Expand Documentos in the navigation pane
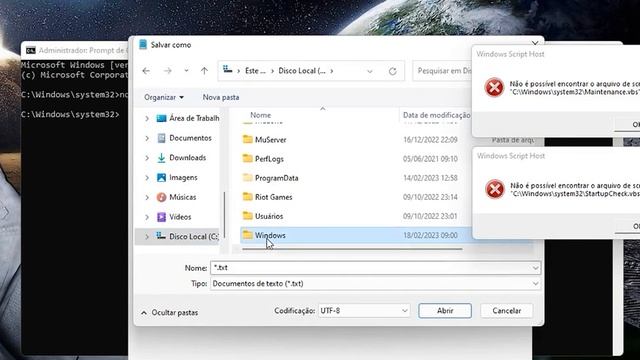The height and width of the screenshot is (360, 640). tap(147, 138)
